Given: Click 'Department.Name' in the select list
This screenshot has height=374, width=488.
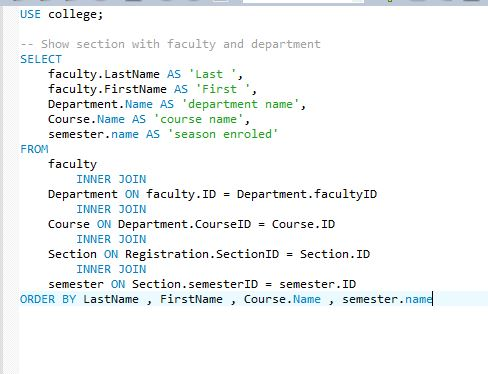Looking at the screenshot, I should click(100, 104).
